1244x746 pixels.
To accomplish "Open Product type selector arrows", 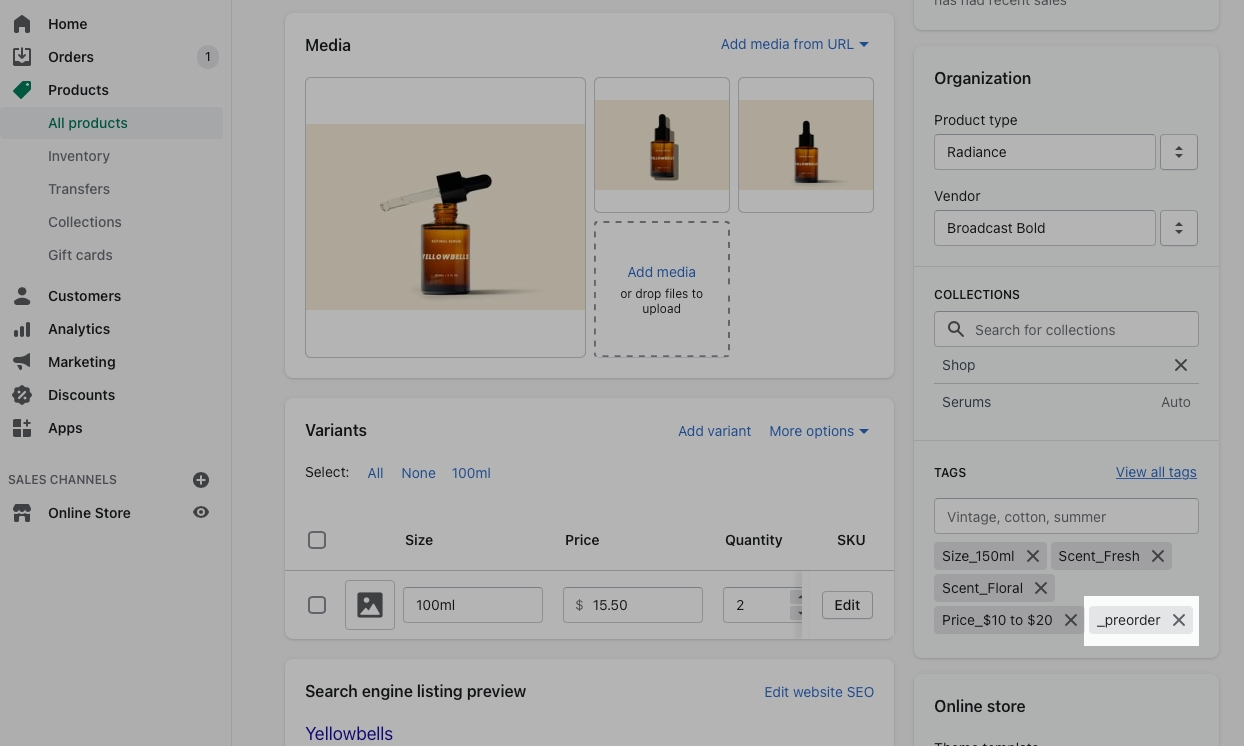I will point(1178,152).
